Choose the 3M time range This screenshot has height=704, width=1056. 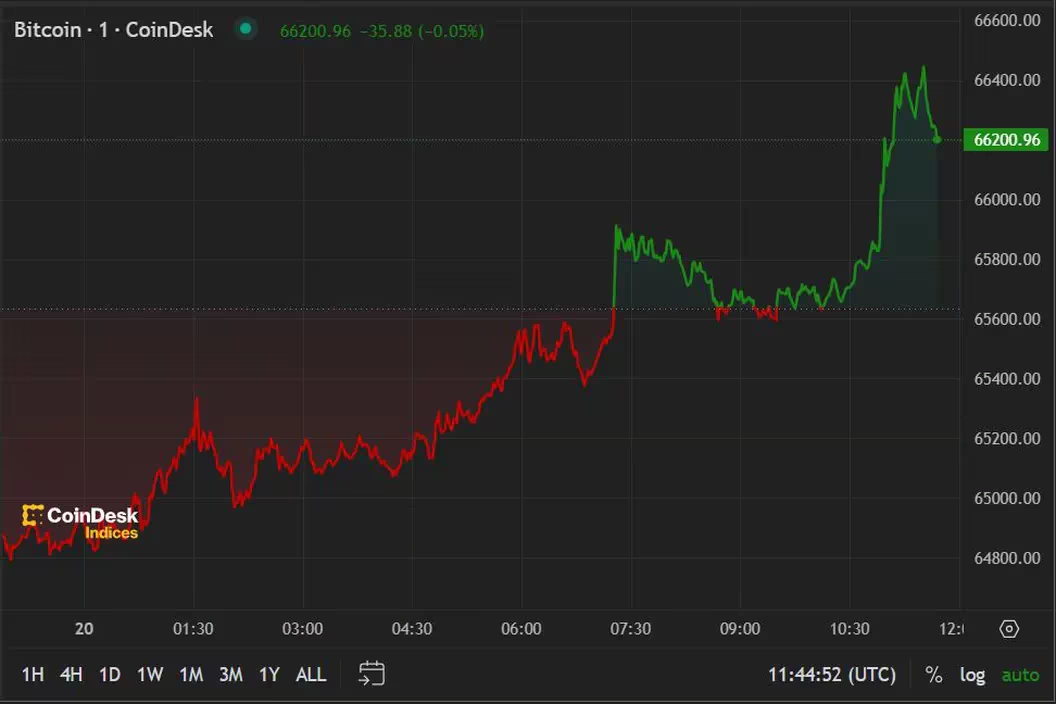(x=231, y=675)
